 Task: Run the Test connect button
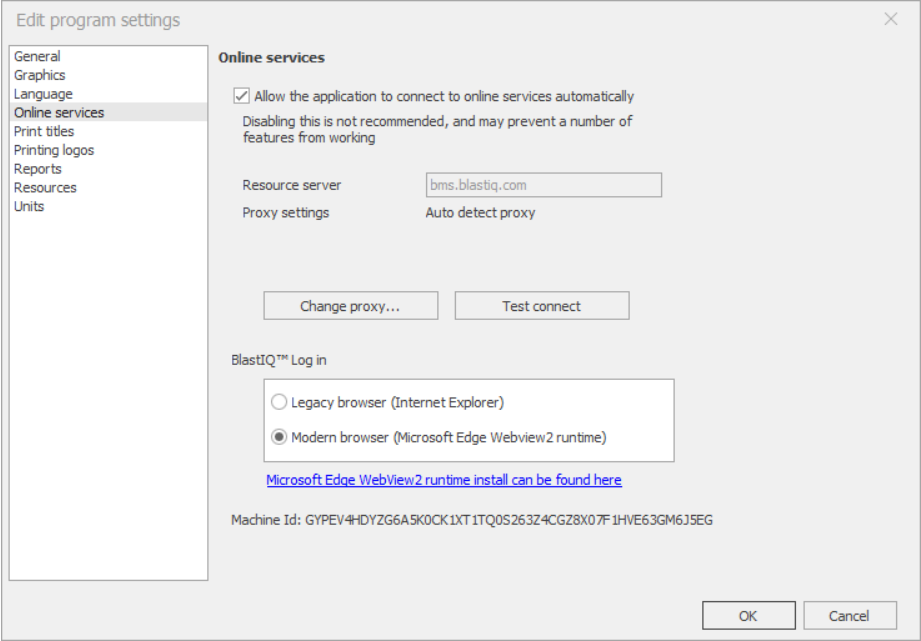(x=542, y=306)
